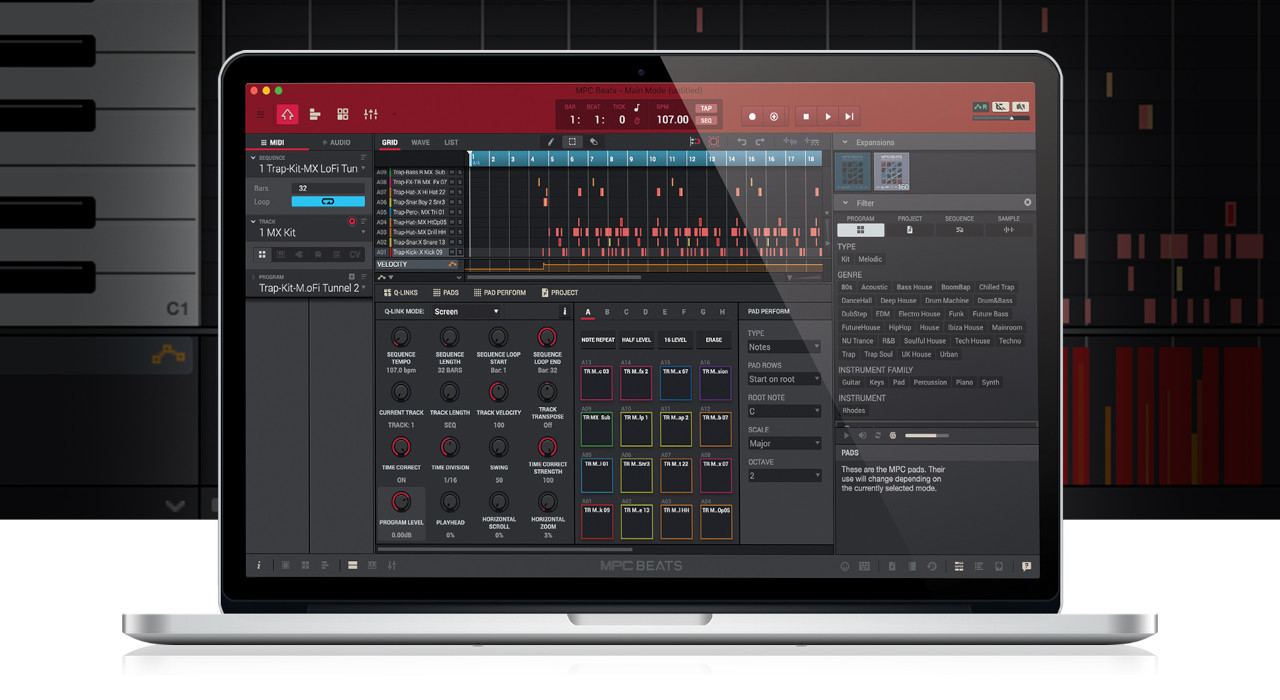Filter by the Trap Soul genre
The width and height of the screenshot is (1280, 700).
click(878, 354)
